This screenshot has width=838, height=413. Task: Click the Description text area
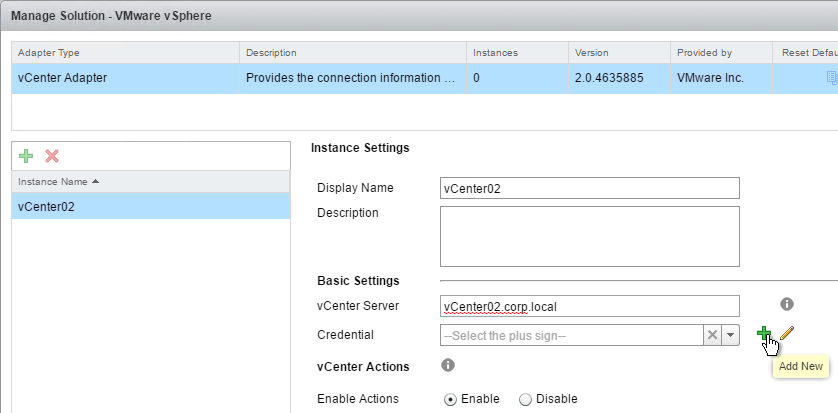pos(589,236)
